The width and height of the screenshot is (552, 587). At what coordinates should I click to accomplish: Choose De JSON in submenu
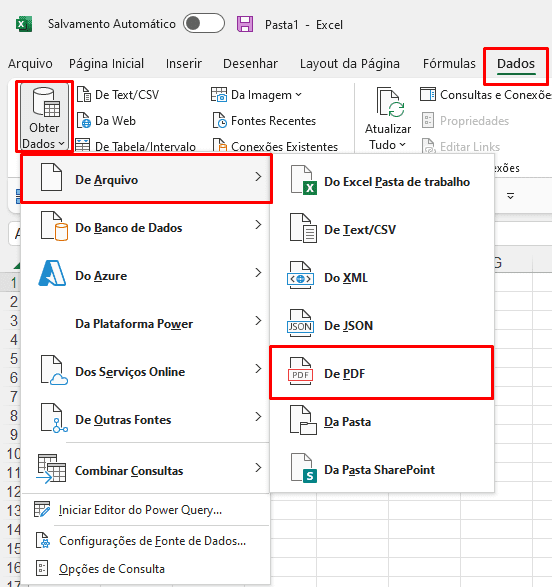[382, 325]
